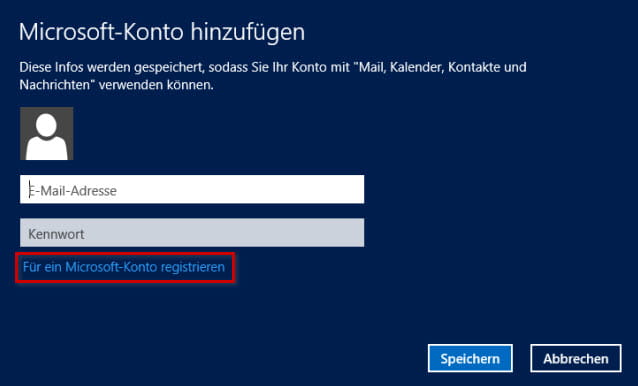Cancel the dialog with Abbrechen
This screenshot has height=386, width=638.
pyautogui.click(x=576, y=358)
